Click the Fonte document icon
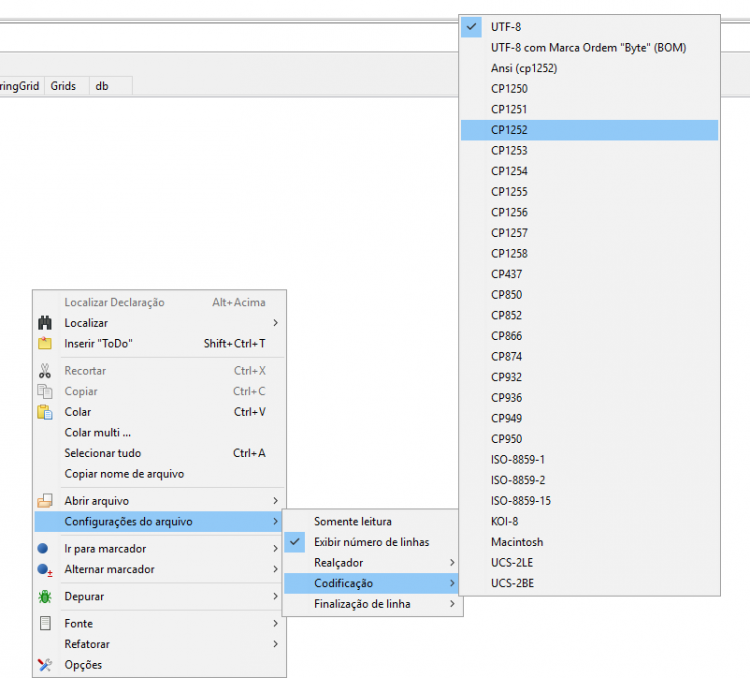 point(45,623)
